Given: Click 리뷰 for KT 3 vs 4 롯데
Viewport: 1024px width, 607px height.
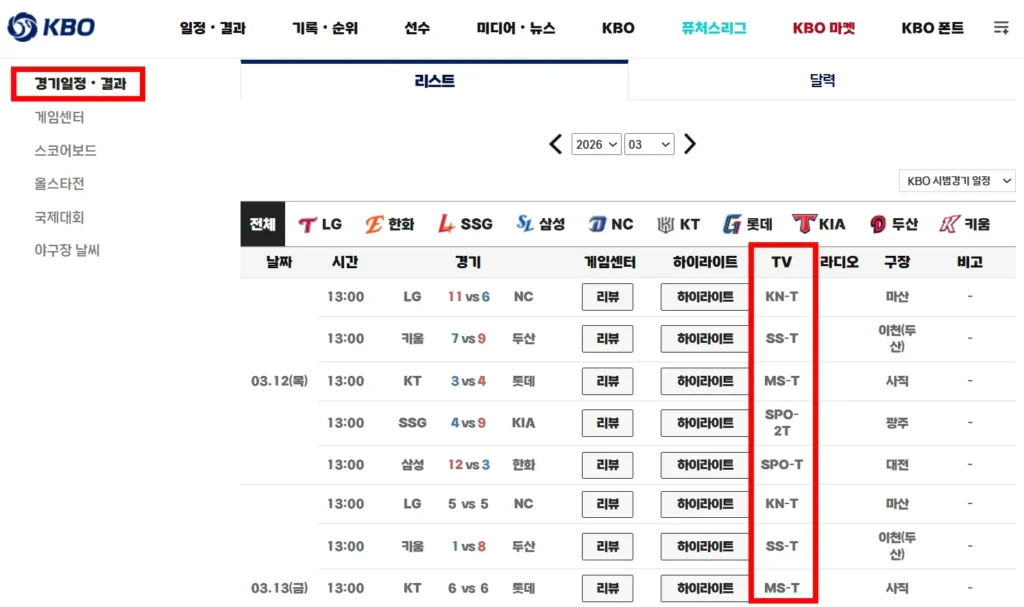Looking at the screenshot, I should click(x=607, y=381).
